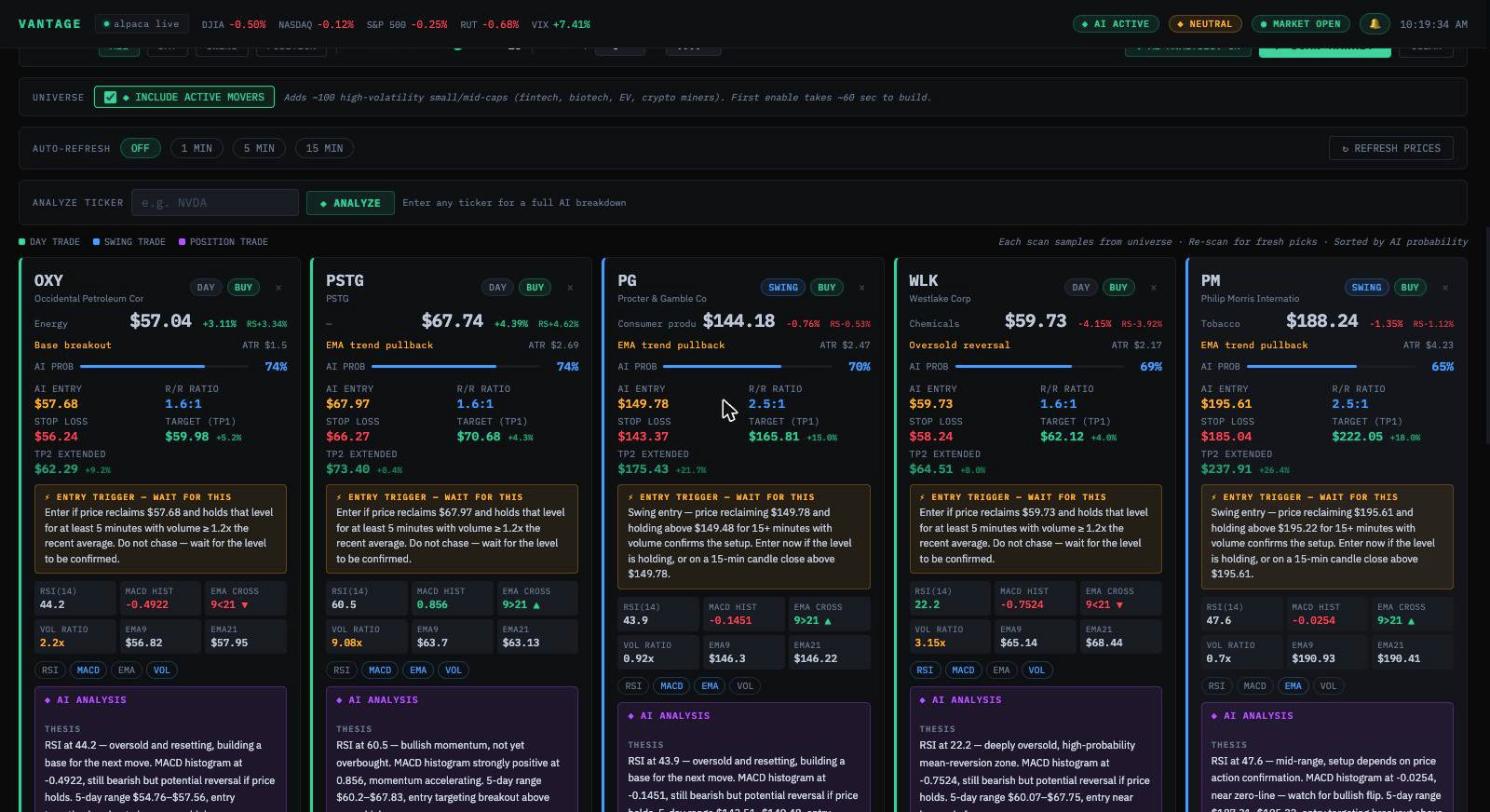
Task: Toggle EMA chip on PSTG card
Action: click(x=418, y=670)
